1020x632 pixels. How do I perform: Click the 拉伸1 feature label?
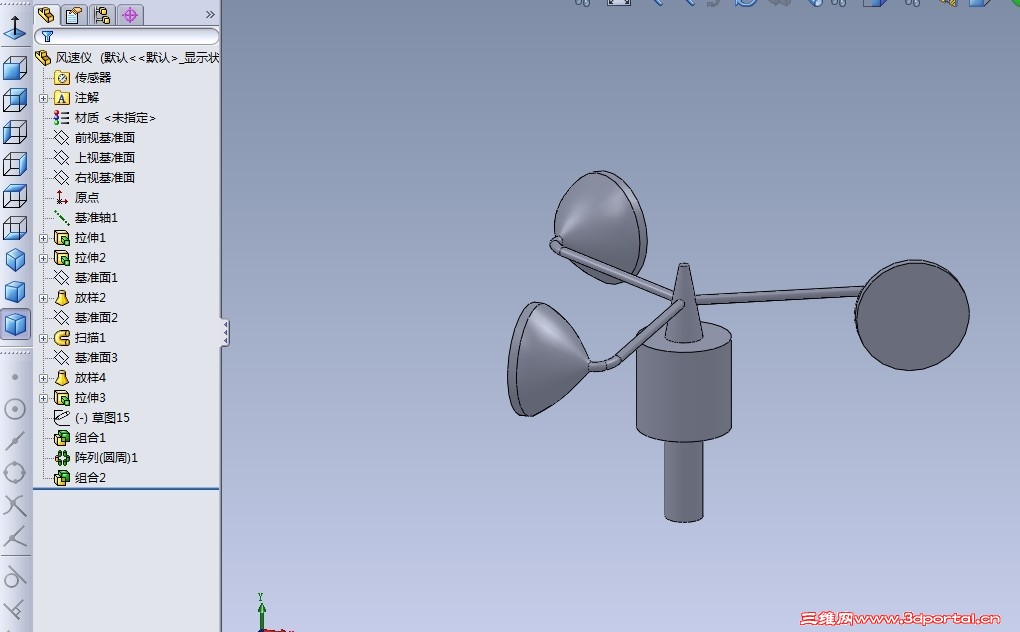(x=90, y=238)
